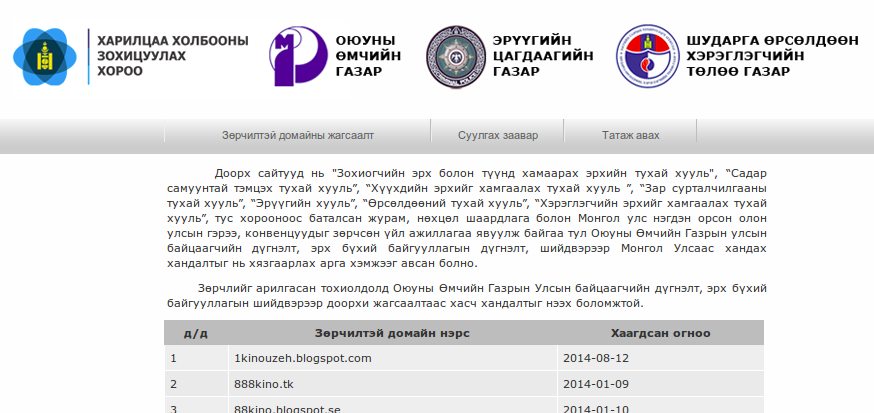Click the 'Хаагдсан огноо' column header
The width and height of the screenshot is (874, 413).
(660, 333)
